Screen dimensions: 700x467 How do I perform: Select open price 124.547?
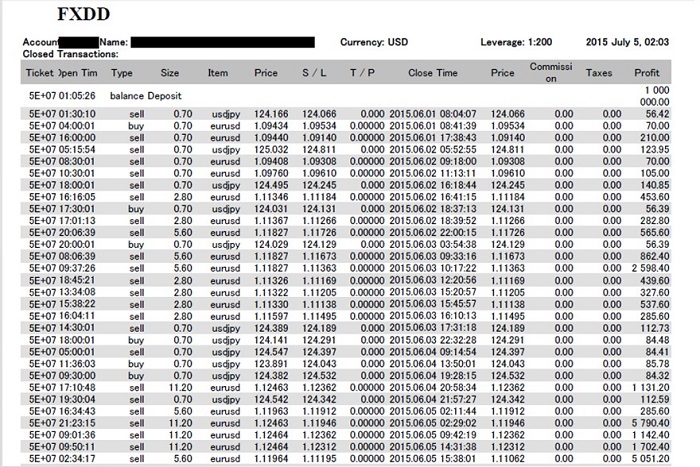271,352
